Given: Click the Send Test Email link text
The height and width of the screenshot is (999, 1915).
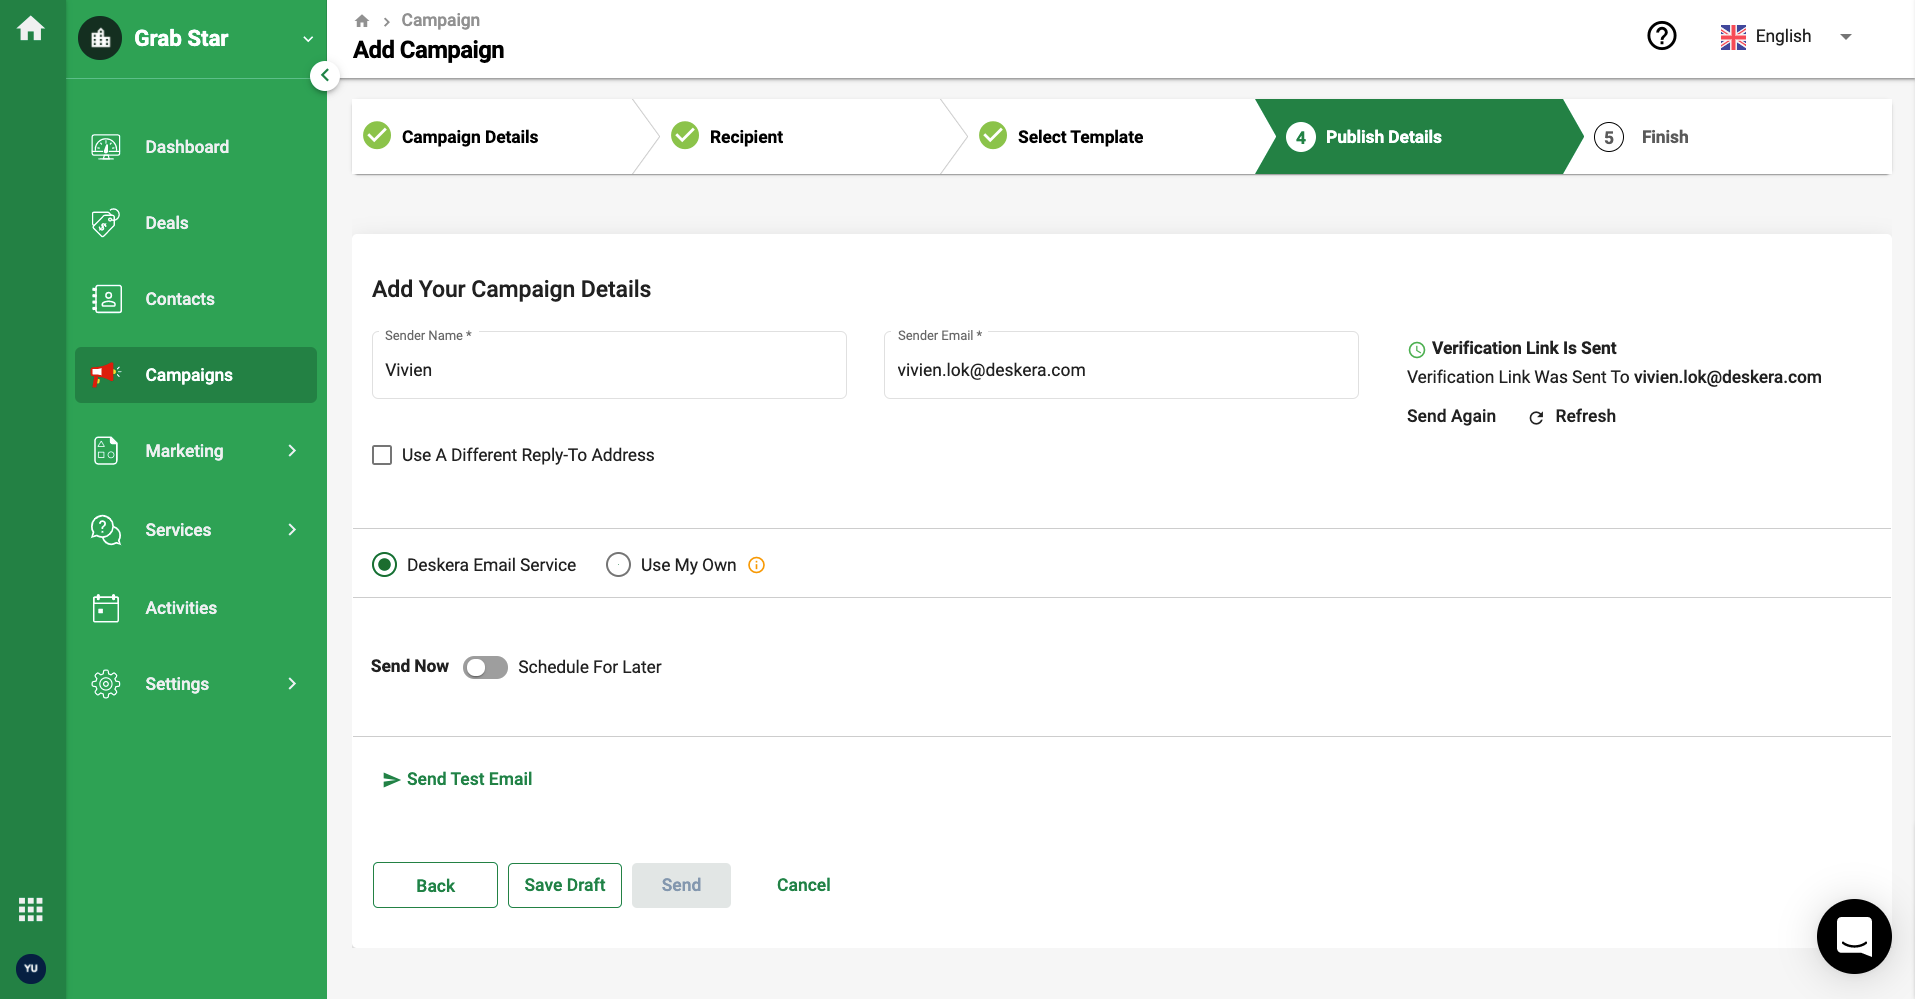Looking at the screenshot, I should [469, 779].
